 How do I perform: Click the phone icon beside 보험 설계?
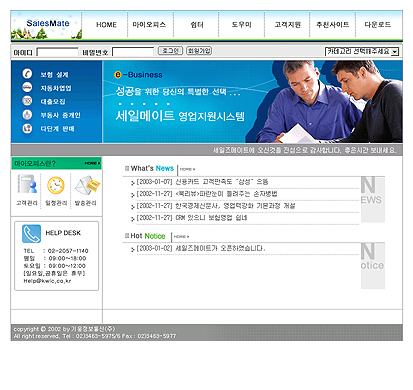point(27,74)
